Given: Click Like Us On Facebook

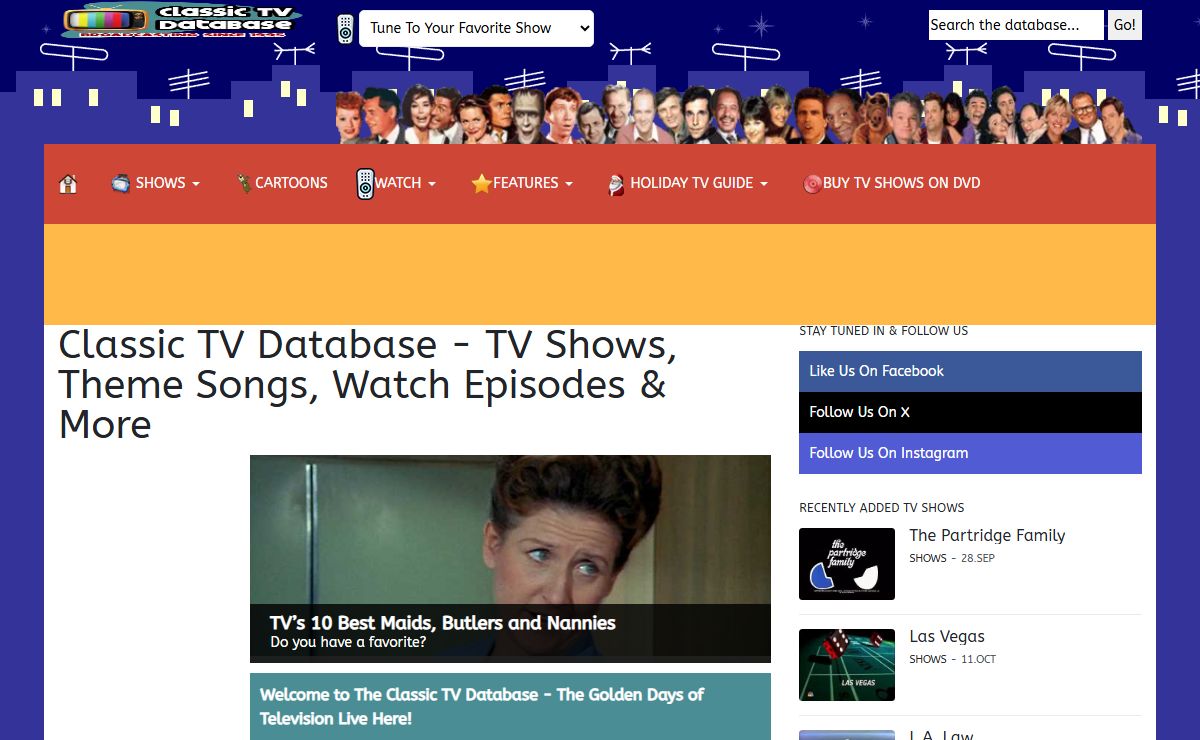Looking at the screenshot, I should pos(970,371).
